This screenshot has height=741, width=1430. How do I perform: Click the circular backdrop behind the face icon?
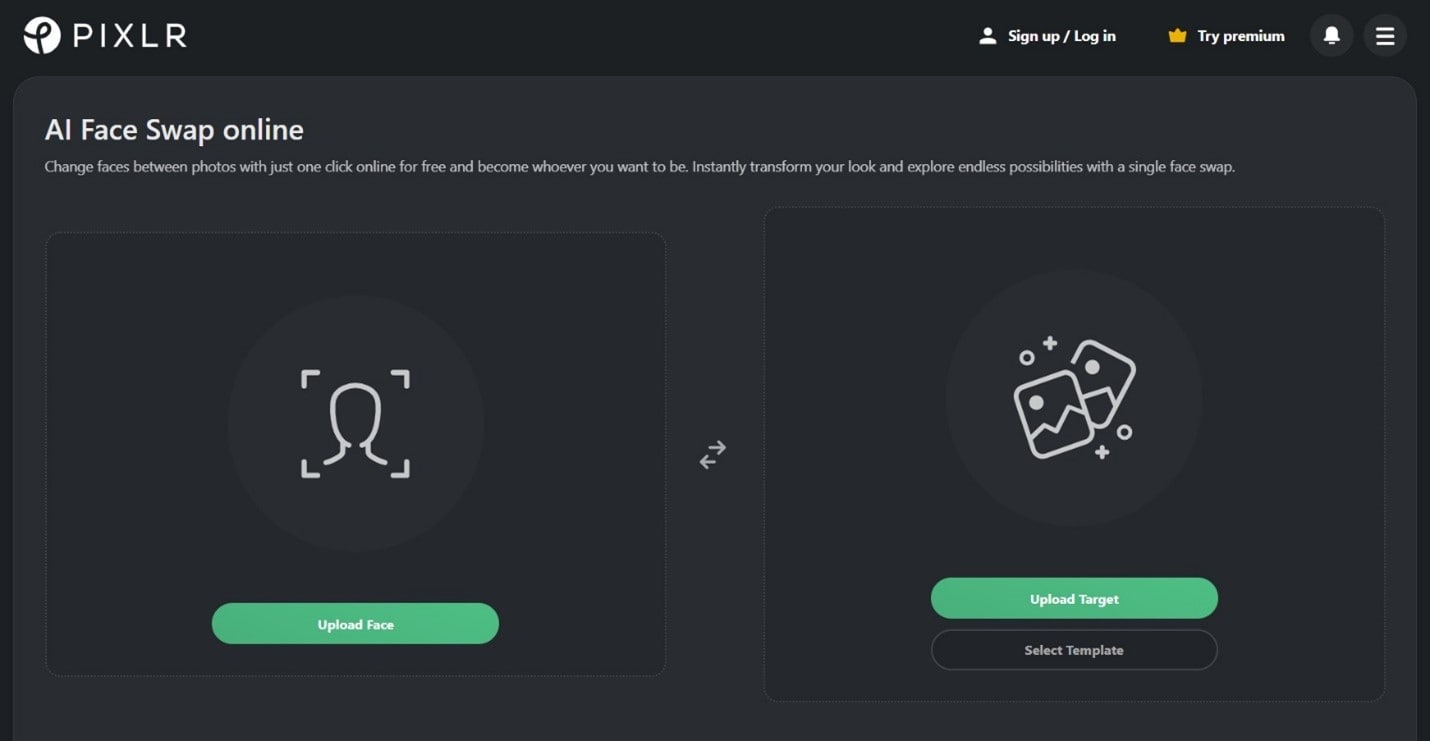(x=356, y=424)
